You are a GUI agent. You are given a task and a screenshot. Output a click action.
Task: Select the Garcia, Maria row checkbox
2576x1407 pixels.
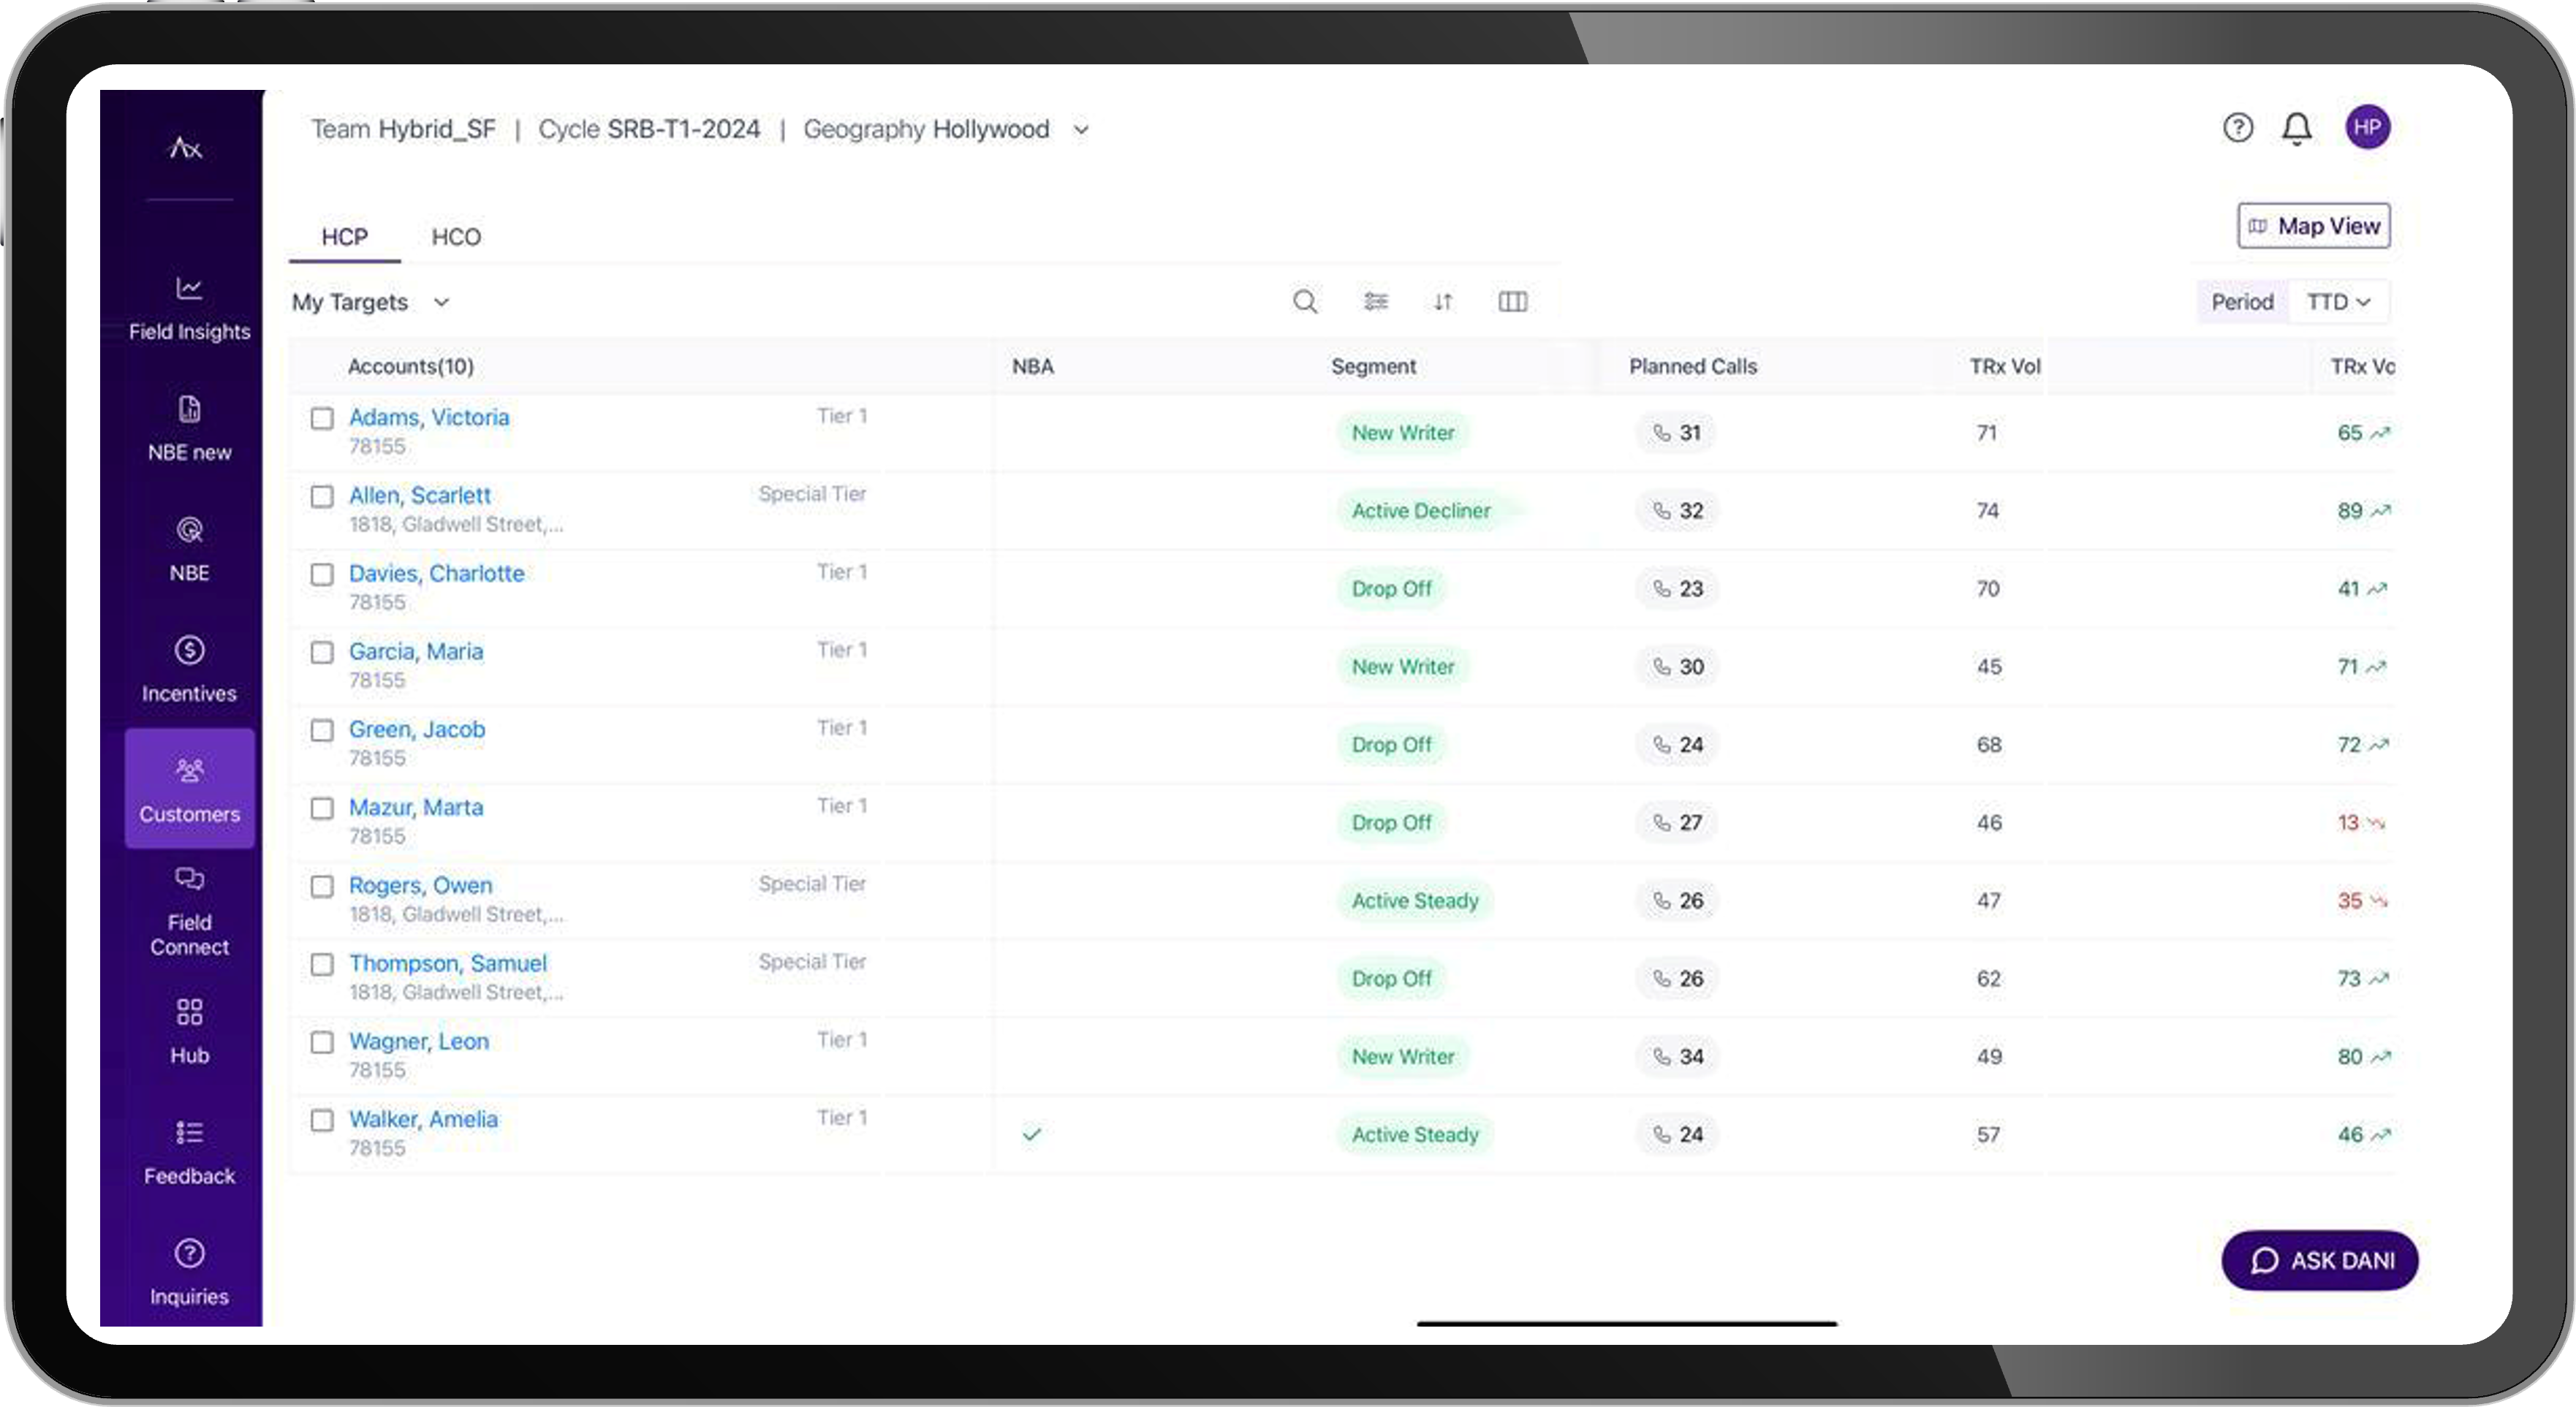[322, 652]
